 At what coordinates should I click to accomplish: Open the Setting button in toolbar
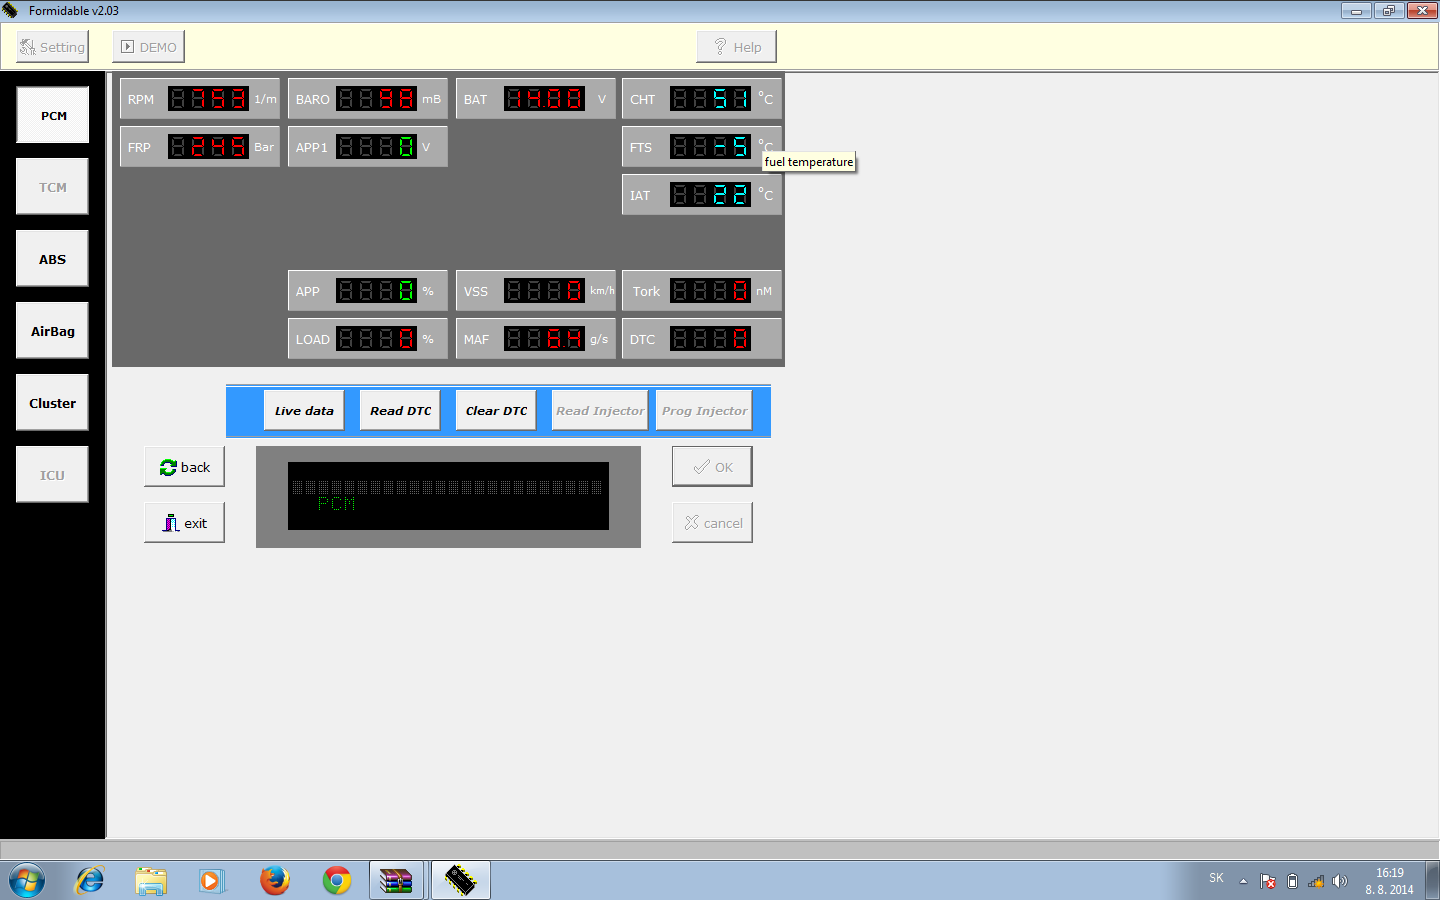(52, 47)
